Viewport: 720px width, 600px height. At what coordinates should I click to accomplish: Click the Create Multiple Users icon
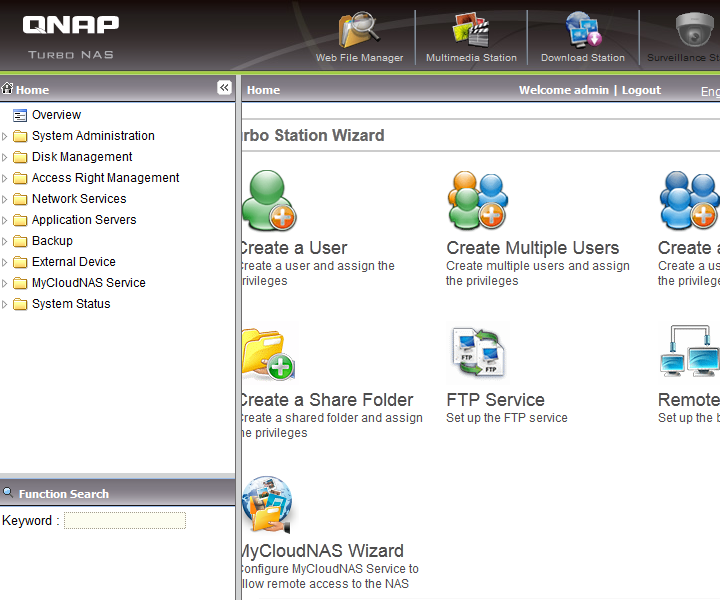[477, 201]
